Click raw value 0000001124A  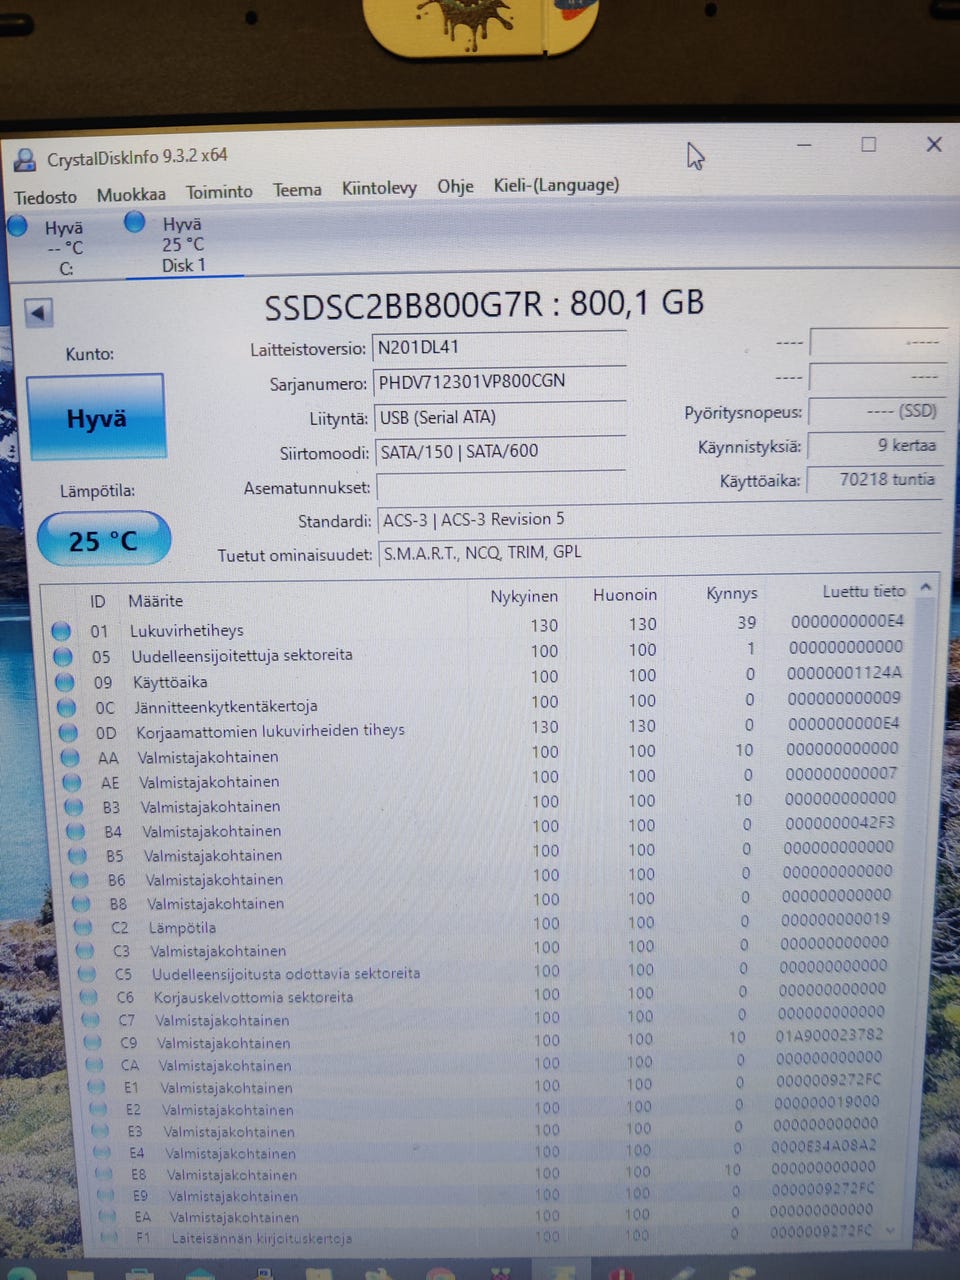point(844,672)
